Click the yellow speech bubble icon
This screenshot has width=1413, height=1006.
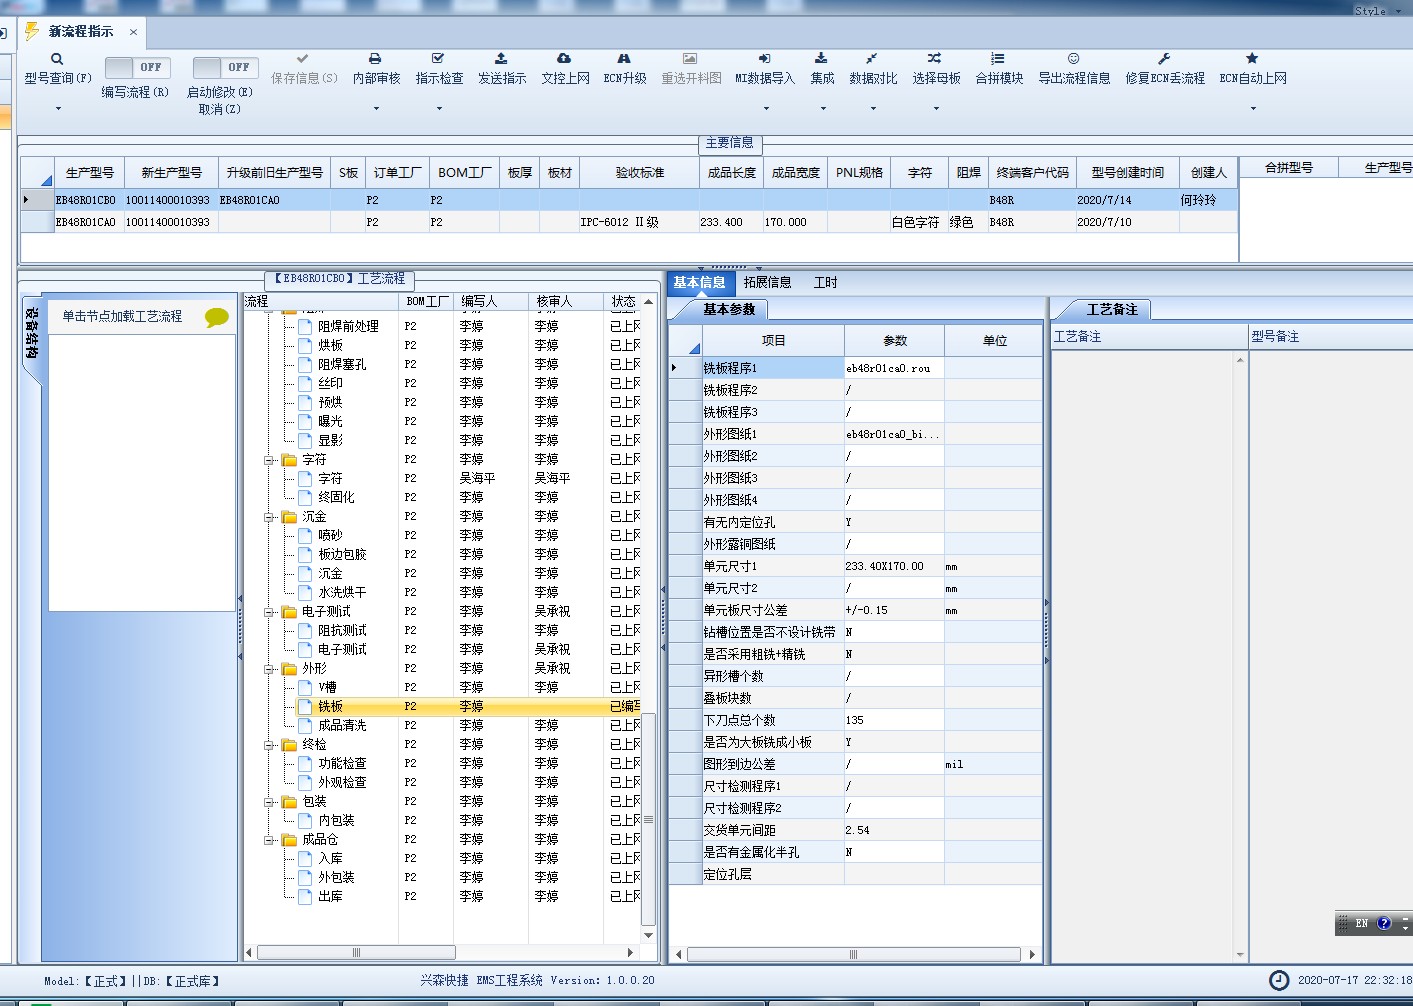pos(217,318)
